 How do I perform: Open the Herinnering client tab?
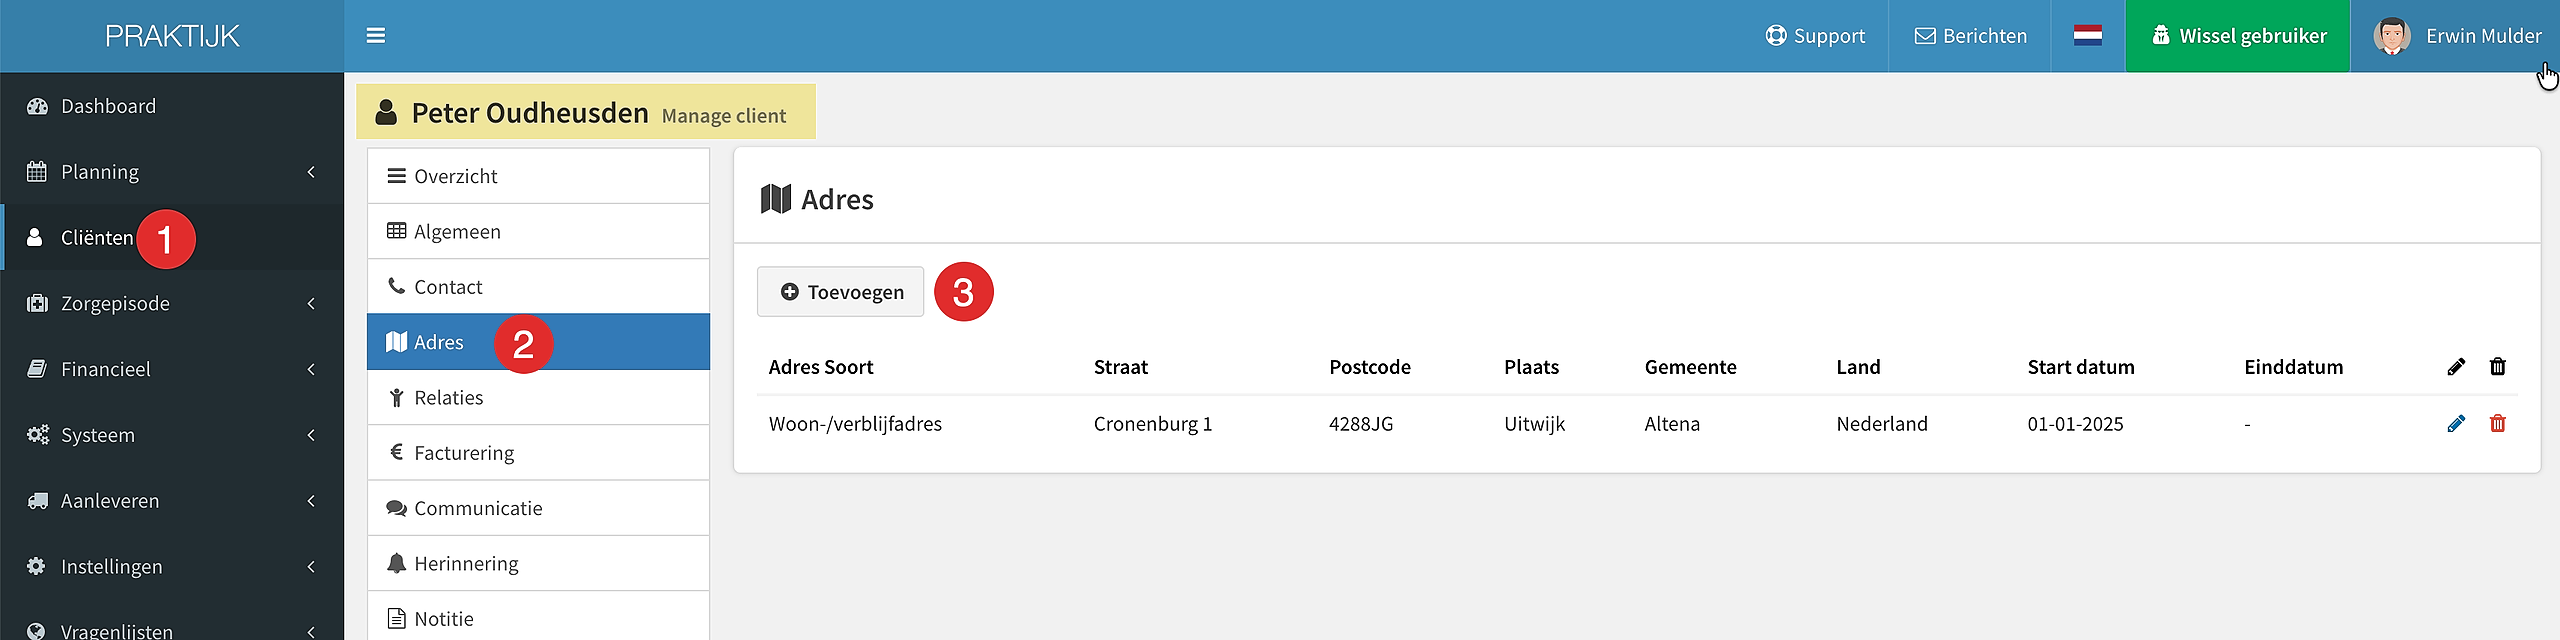538,563
